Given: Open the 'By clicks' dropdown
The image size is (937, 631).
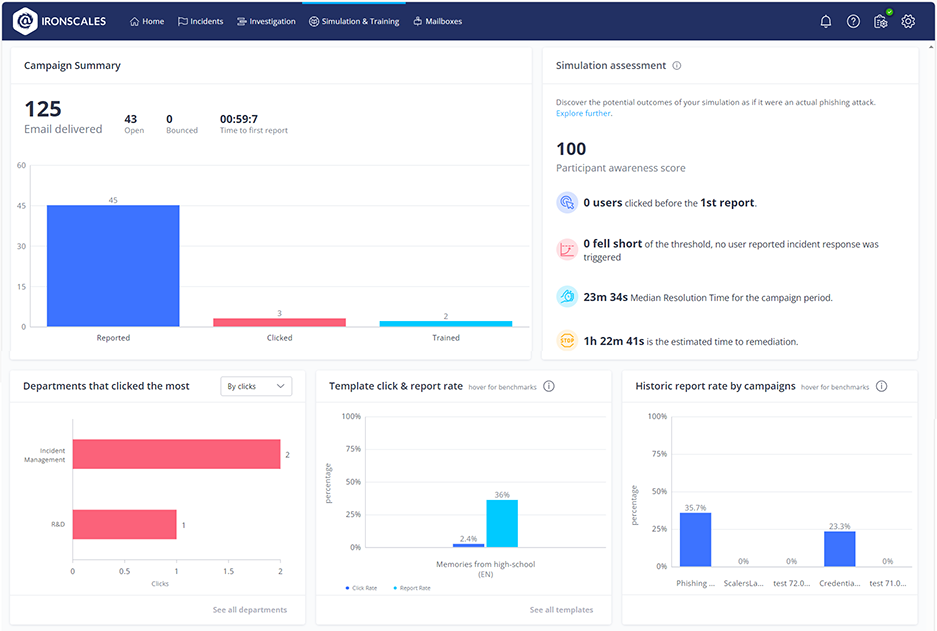Looking at the screenshot, I should (x=256, y=385).
